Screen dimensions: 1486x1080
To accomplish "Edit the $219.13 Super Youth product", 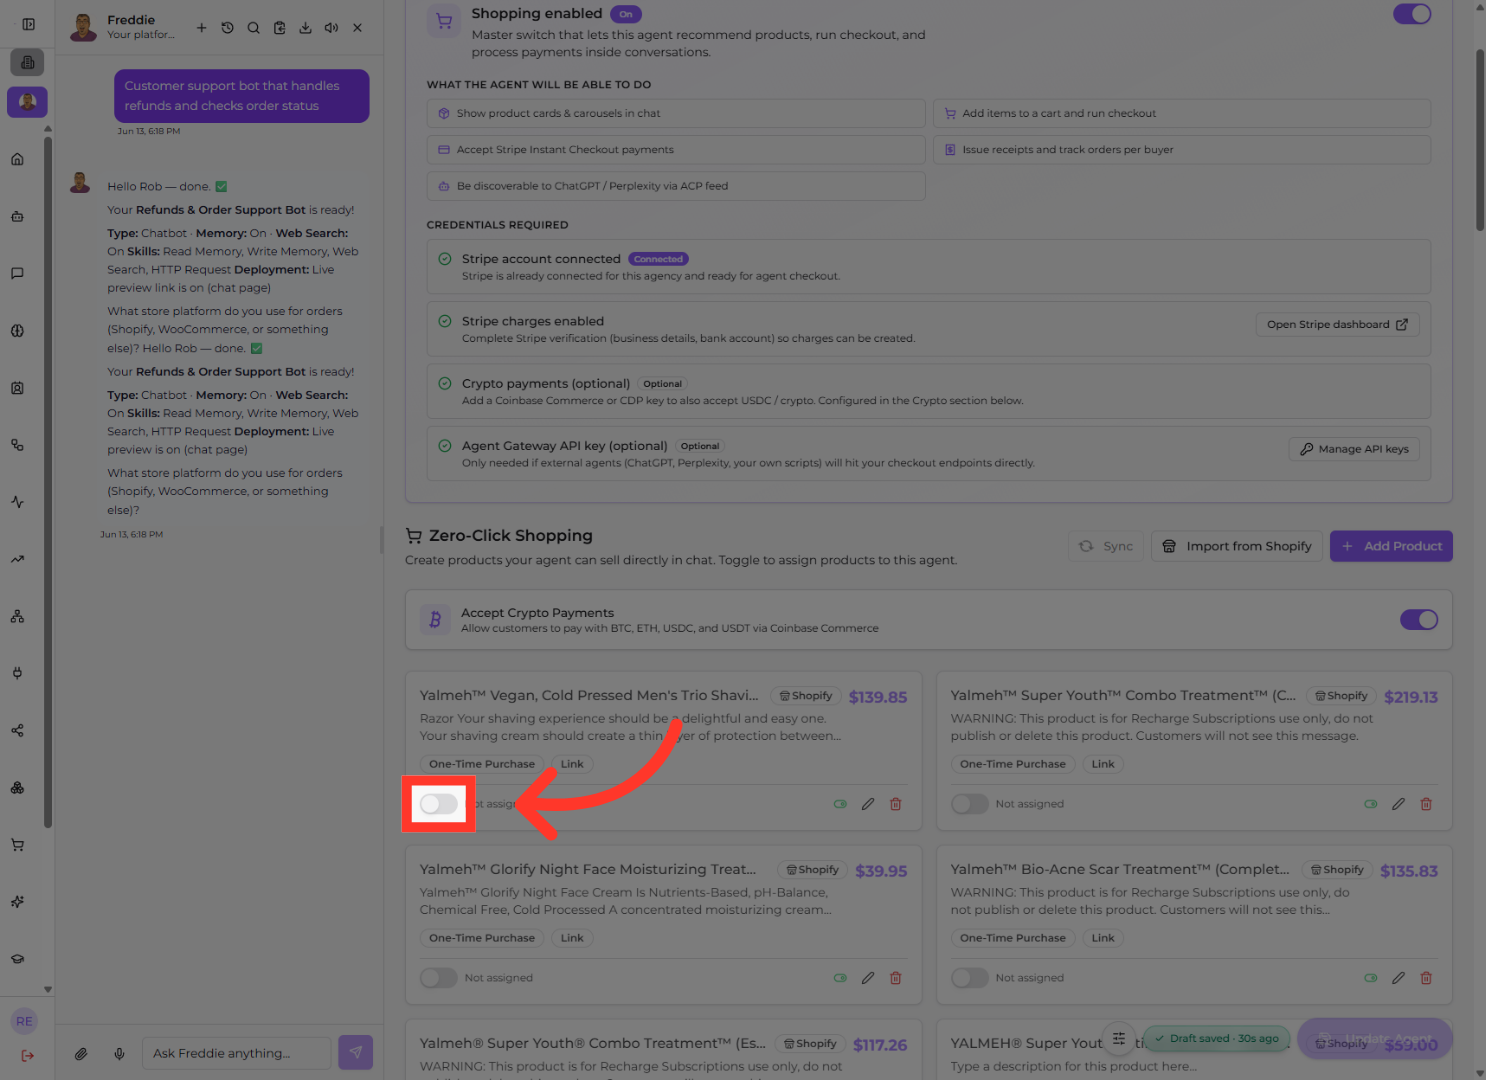I will 1398,804.
